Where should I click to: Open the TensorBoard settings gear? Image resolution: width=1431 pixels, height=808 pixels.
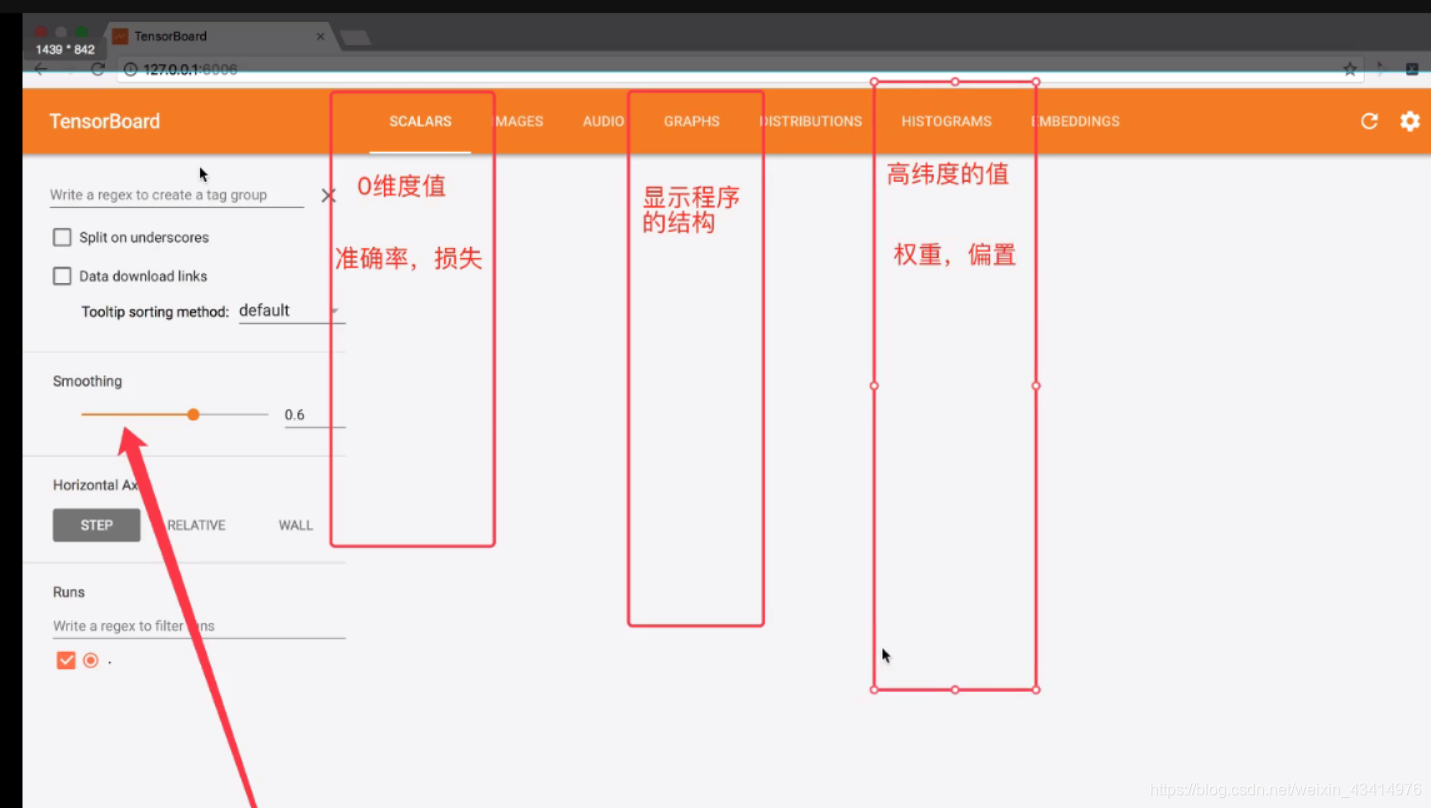pyautogui.click(x=1410, y=121)
